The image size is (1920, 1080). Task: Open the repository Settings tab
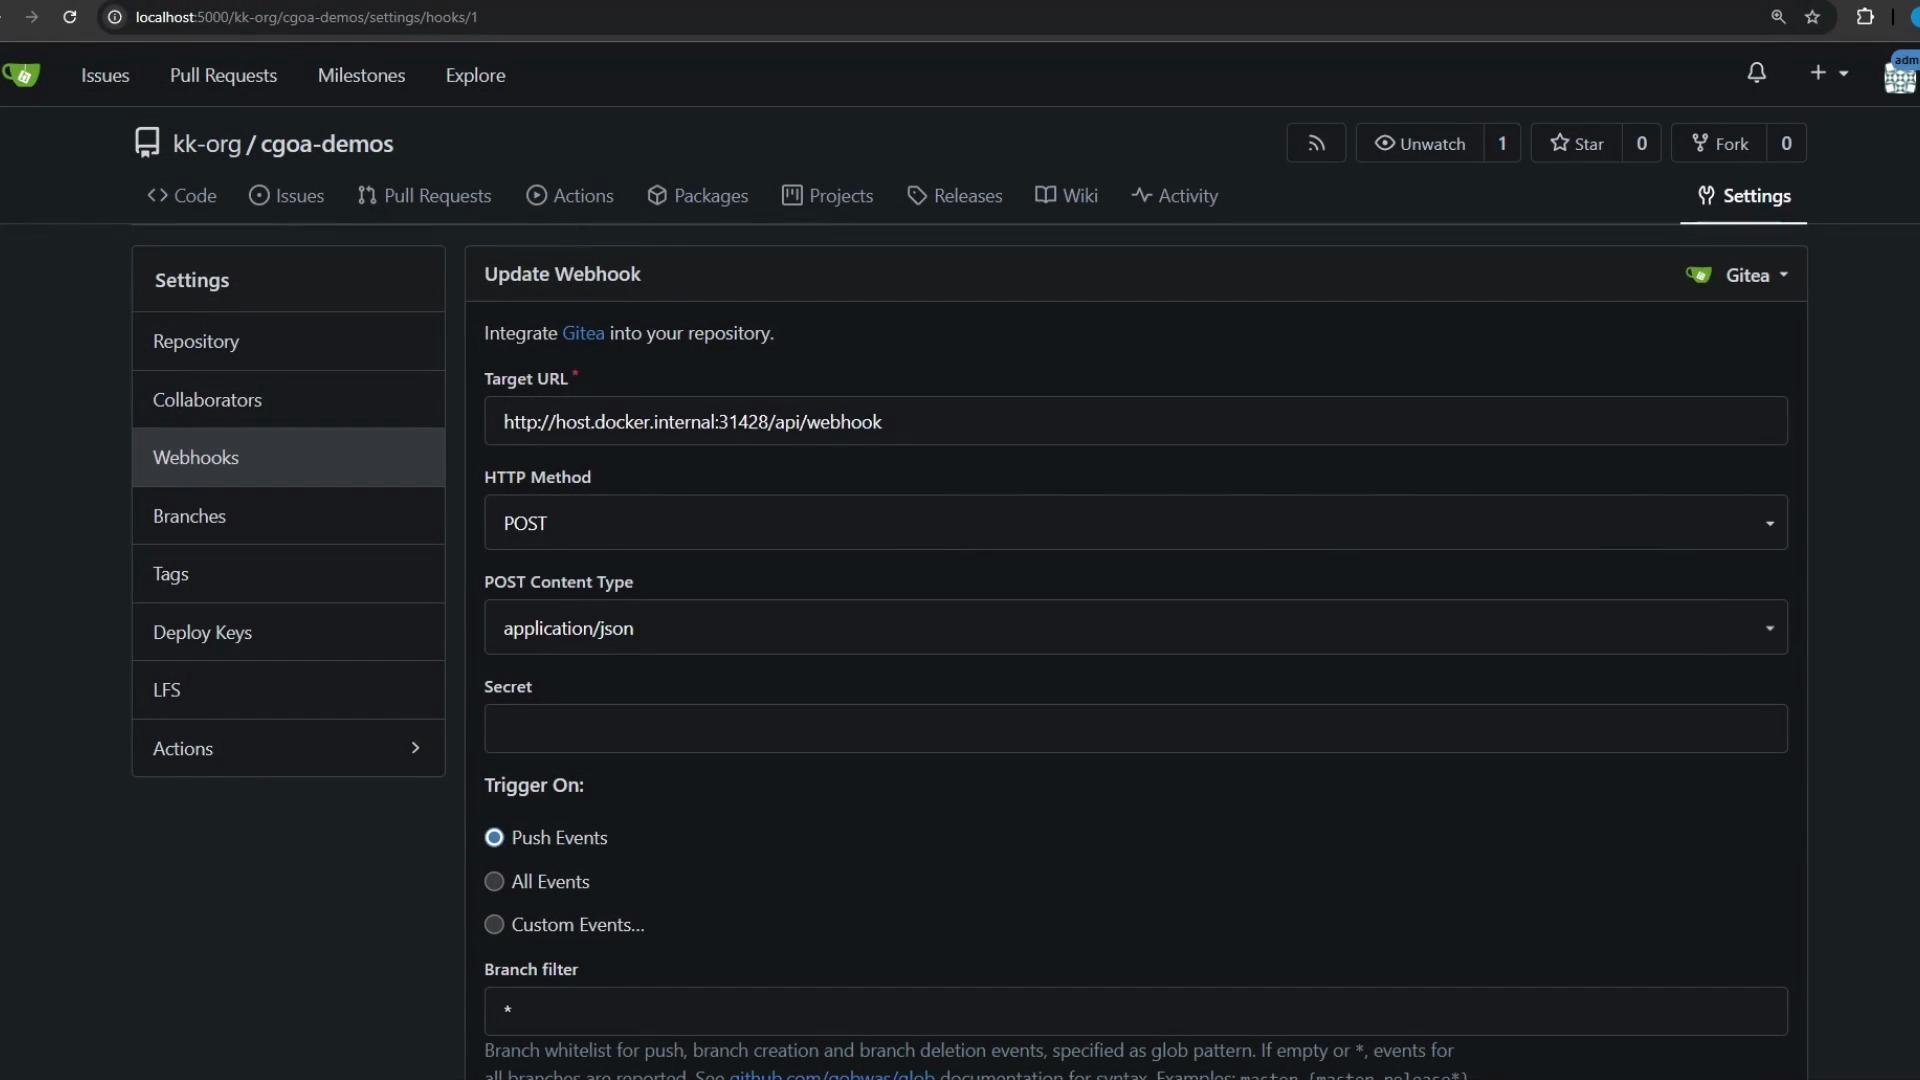[x=1743, y=196]
